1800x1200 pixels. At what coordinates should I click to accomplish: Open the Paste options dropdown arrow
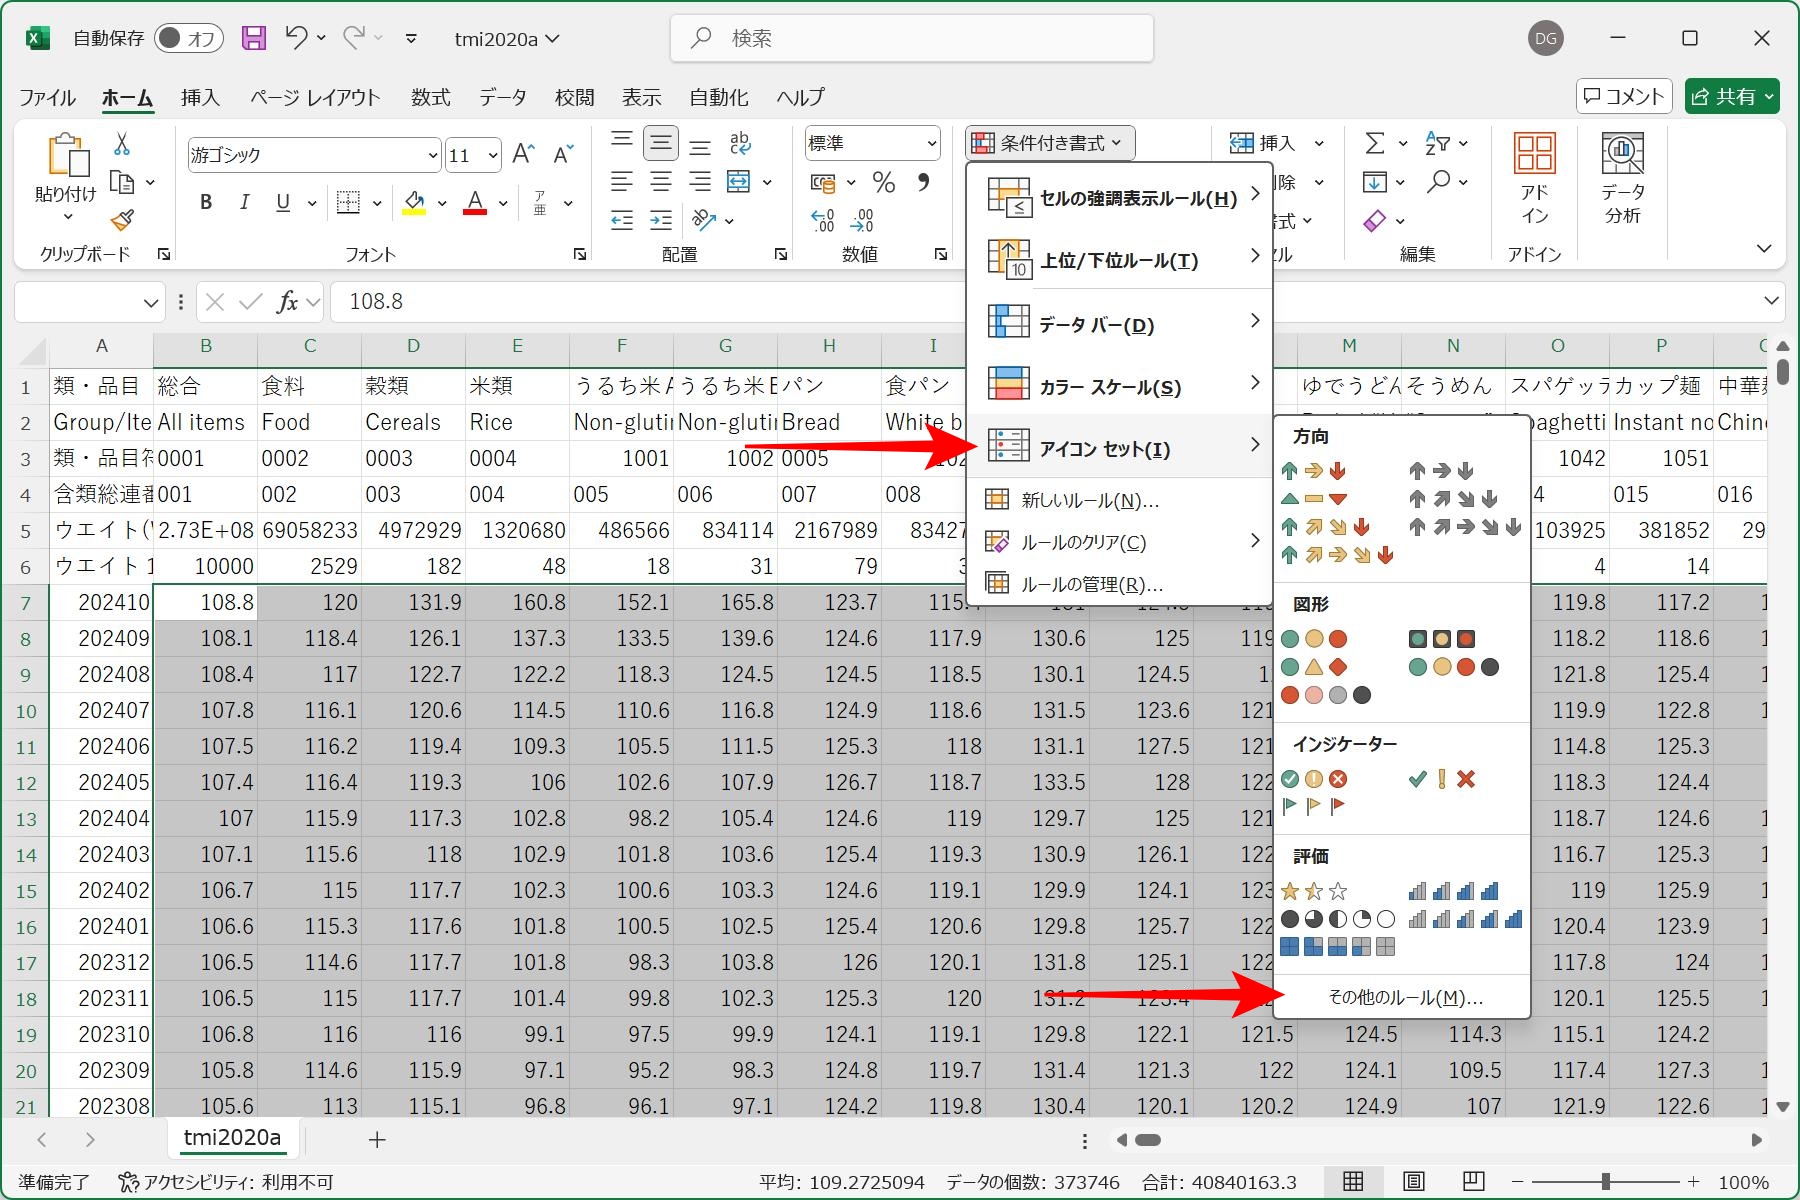coord(67,217)
